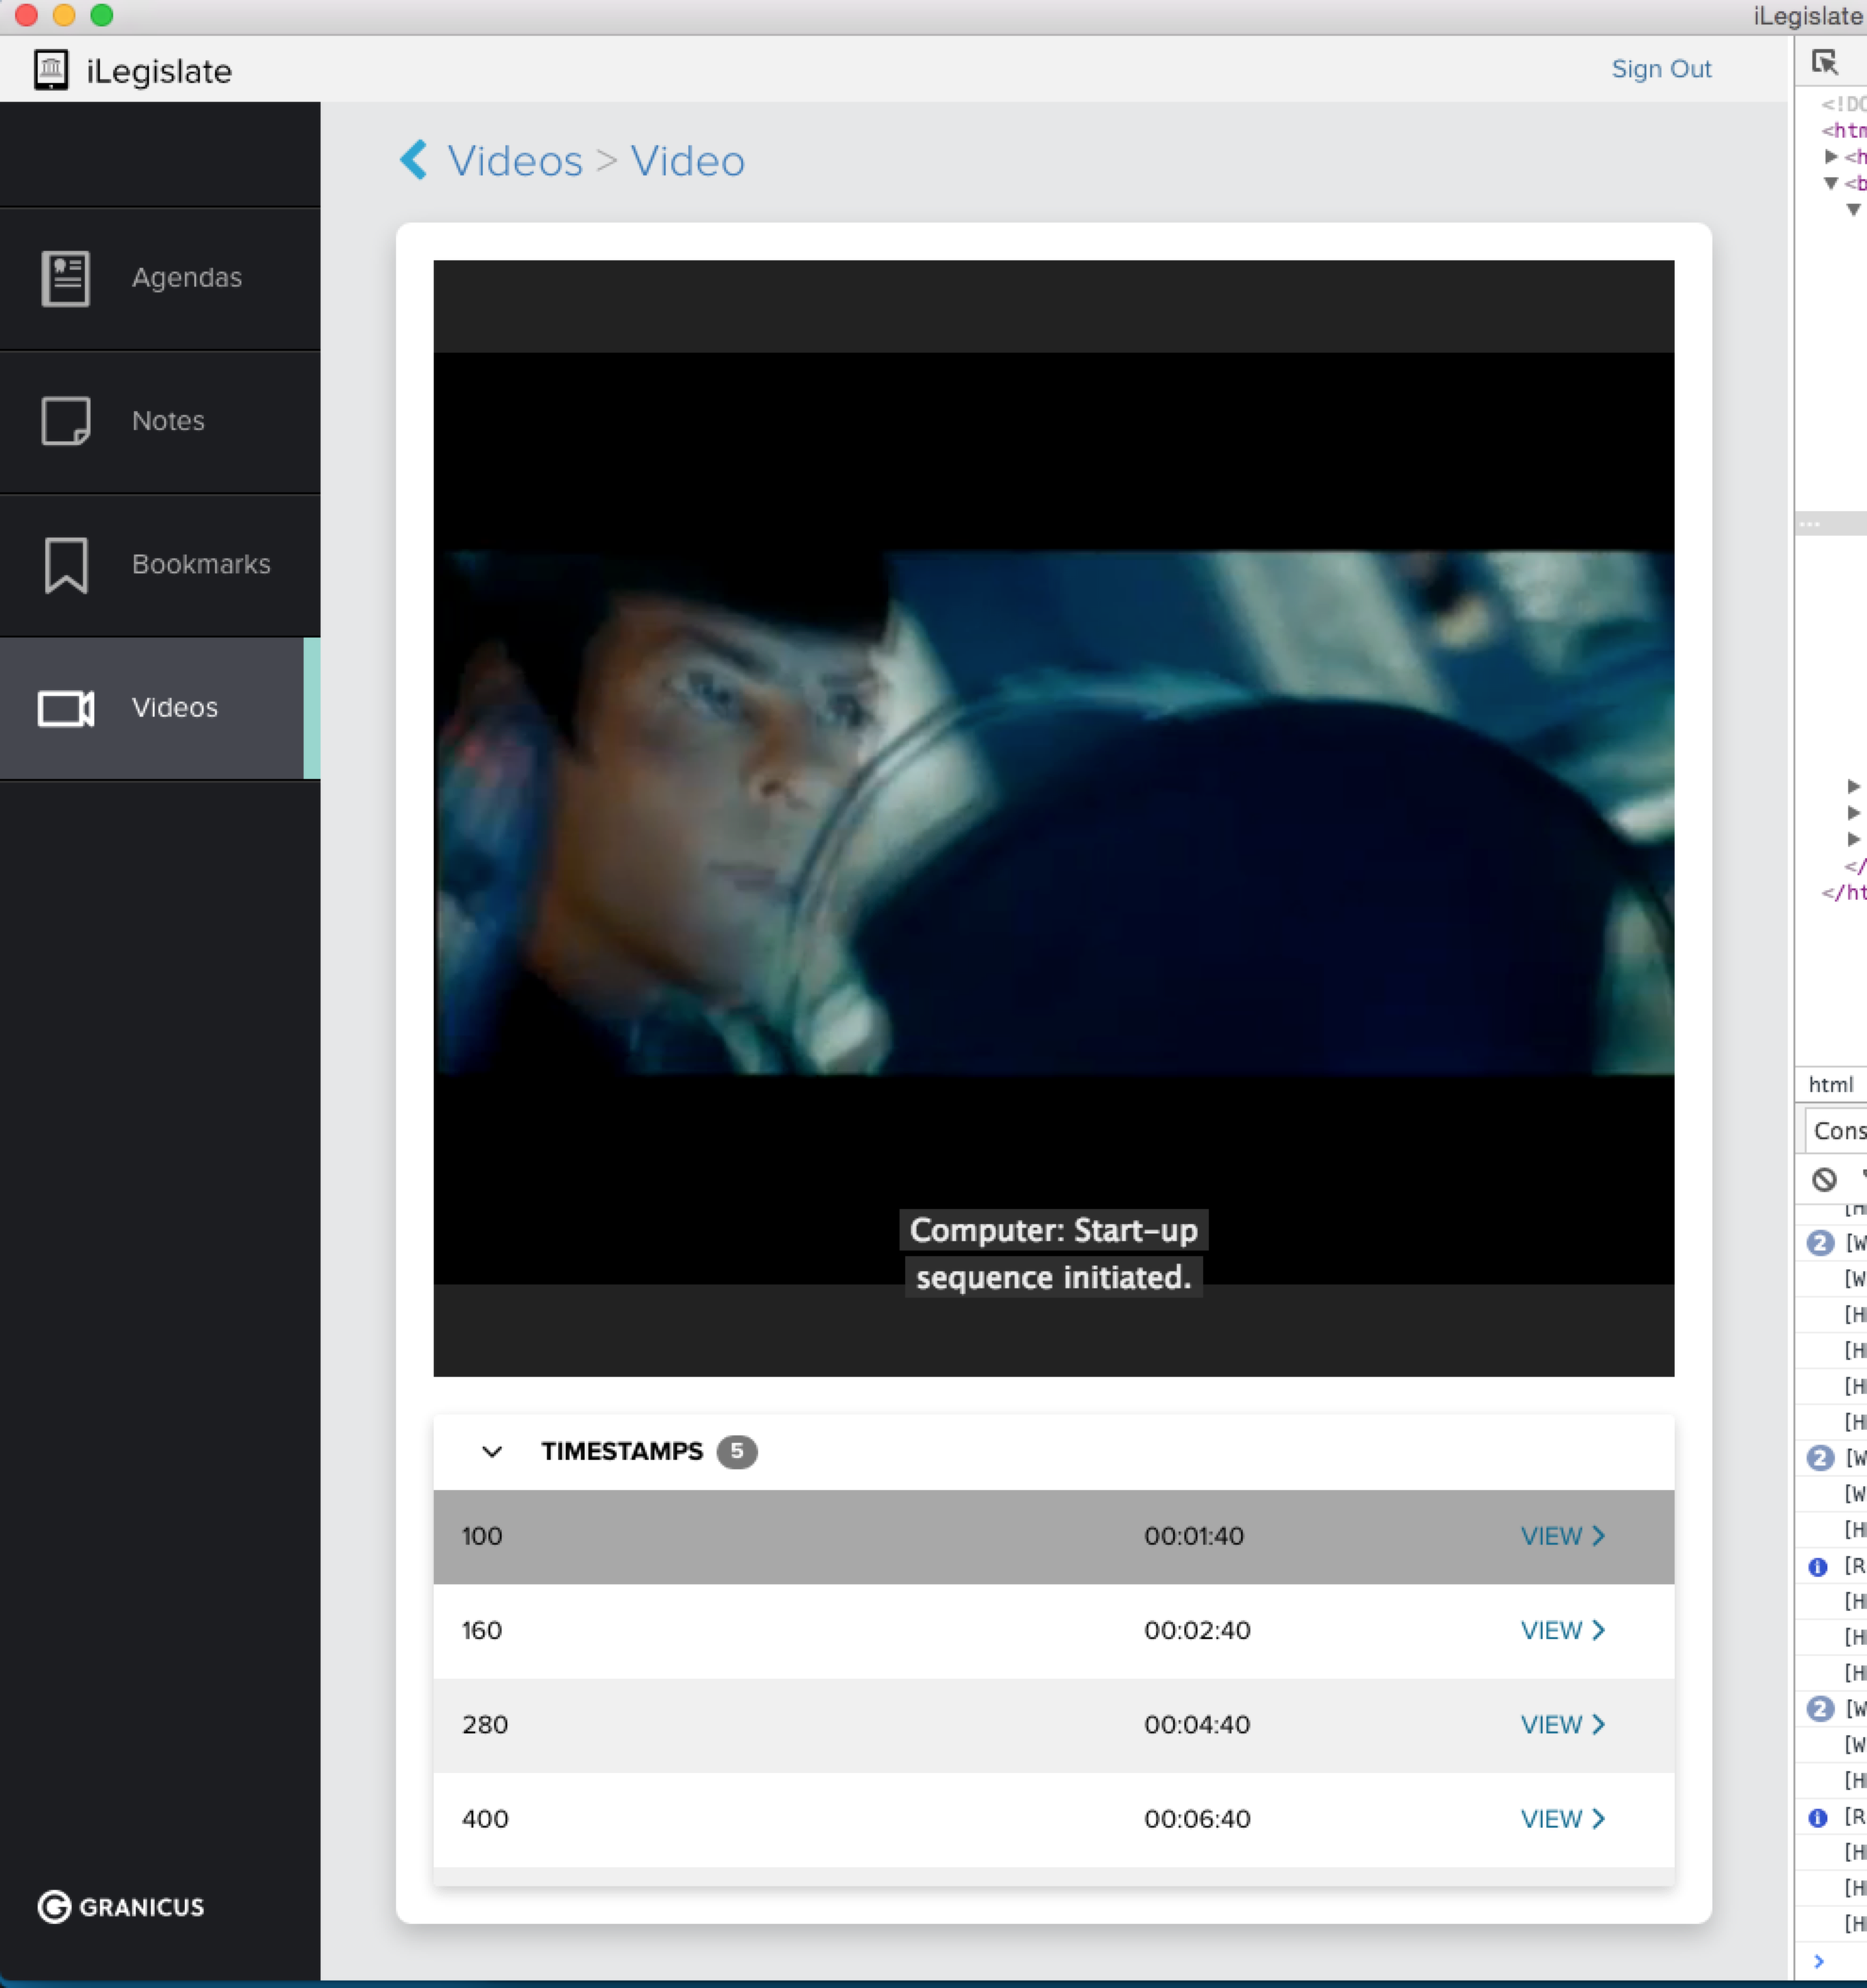Click the iLegislate app title text
The image size is (1867, 1988).
[159, 71]
